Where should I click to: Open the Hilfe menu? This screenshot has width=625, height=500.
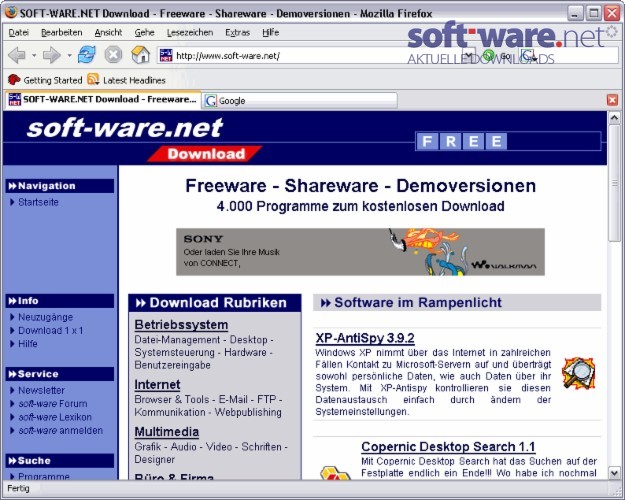point(271,32)
